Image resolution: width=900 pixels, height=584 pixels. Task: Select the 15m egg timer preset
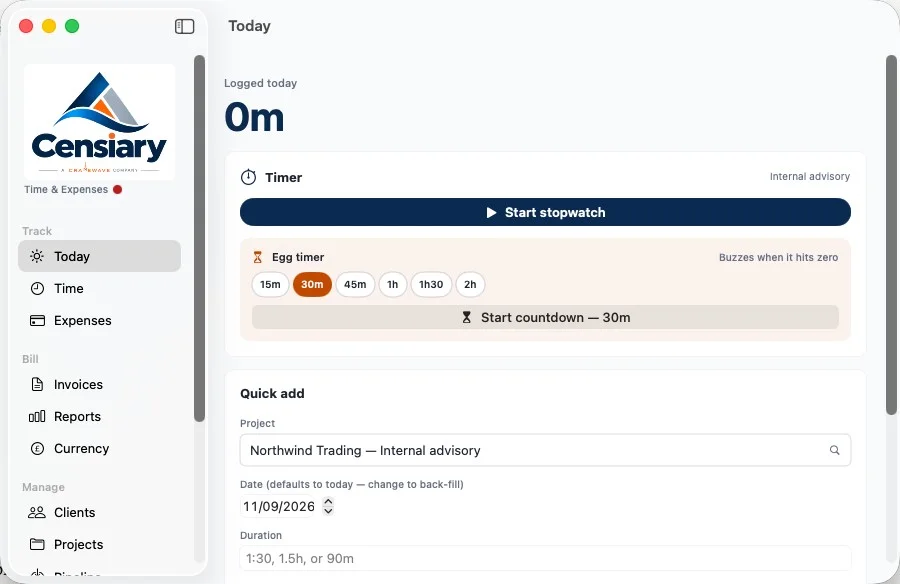pos(270,285)
